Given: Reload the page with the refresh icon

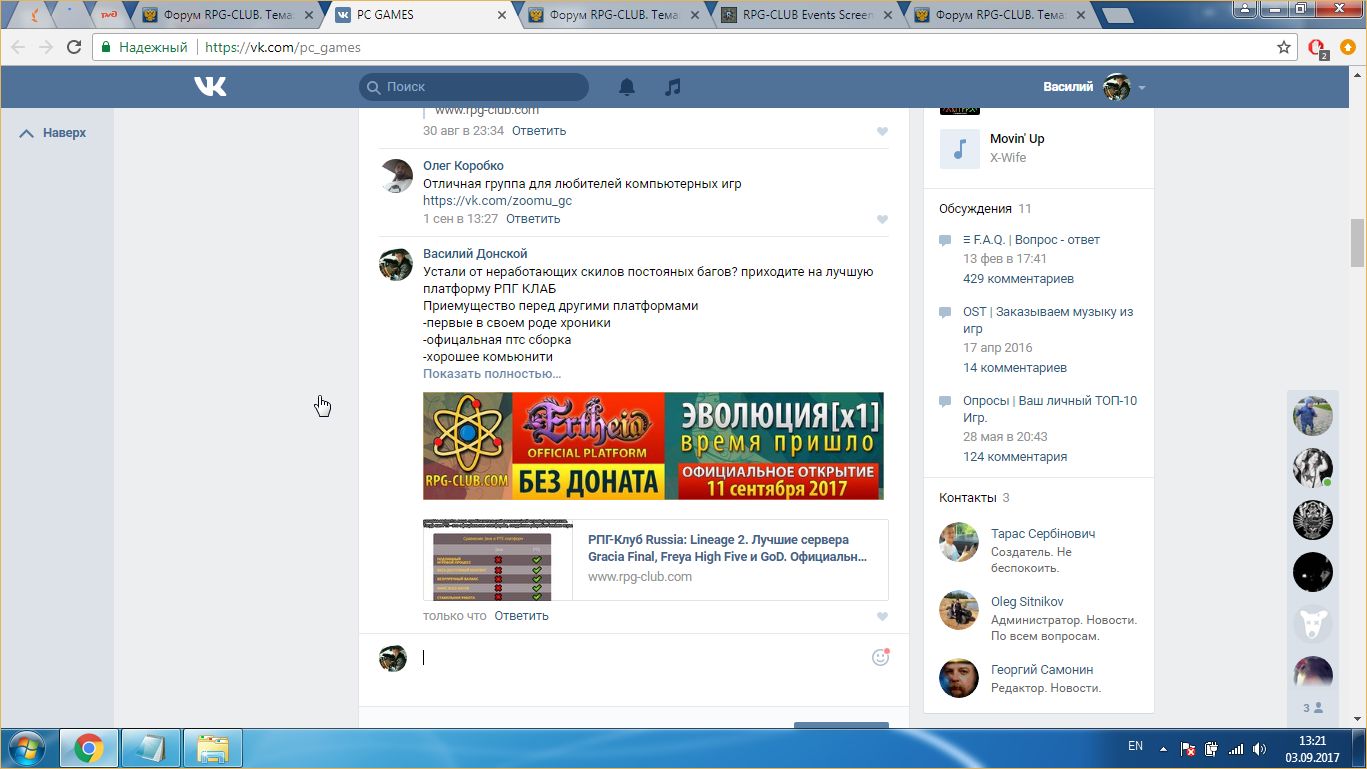Looking at the screenshot, I should coord(74,47).
